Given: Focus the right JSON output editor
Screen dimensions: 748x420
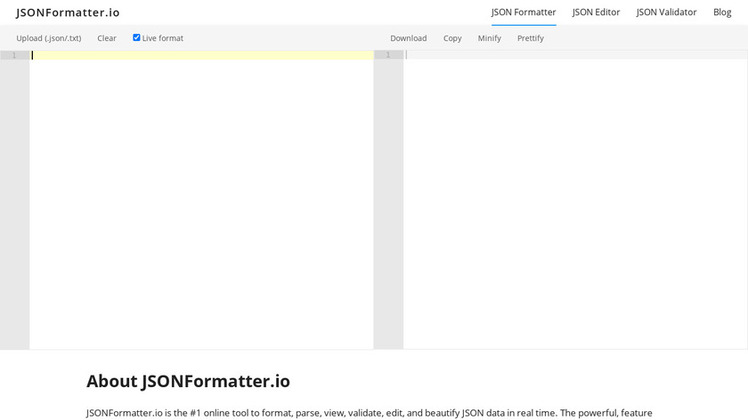Looking at the screenshot, I should [575, 200].
